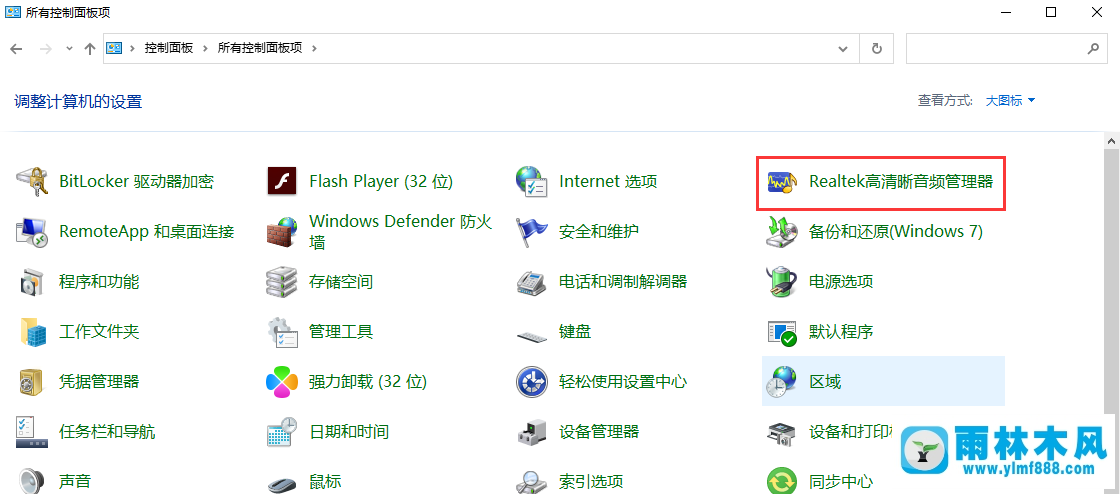Click the 声音 link text

[x=75, y=481]
